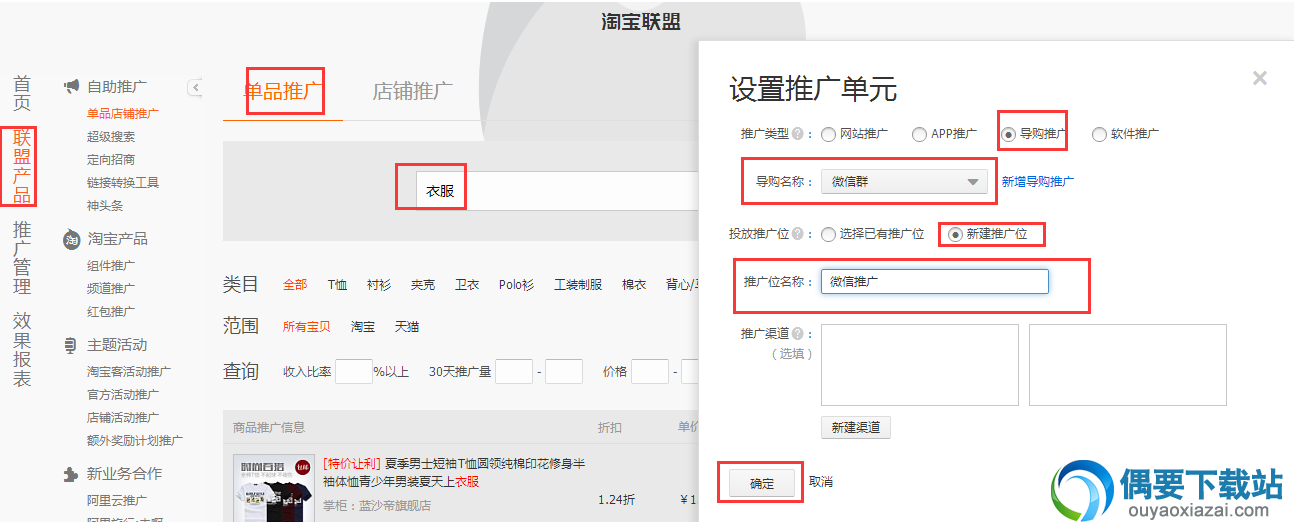1294x522 pixels.
Task: Filter category by 工装制服
Action: point(578,285)
